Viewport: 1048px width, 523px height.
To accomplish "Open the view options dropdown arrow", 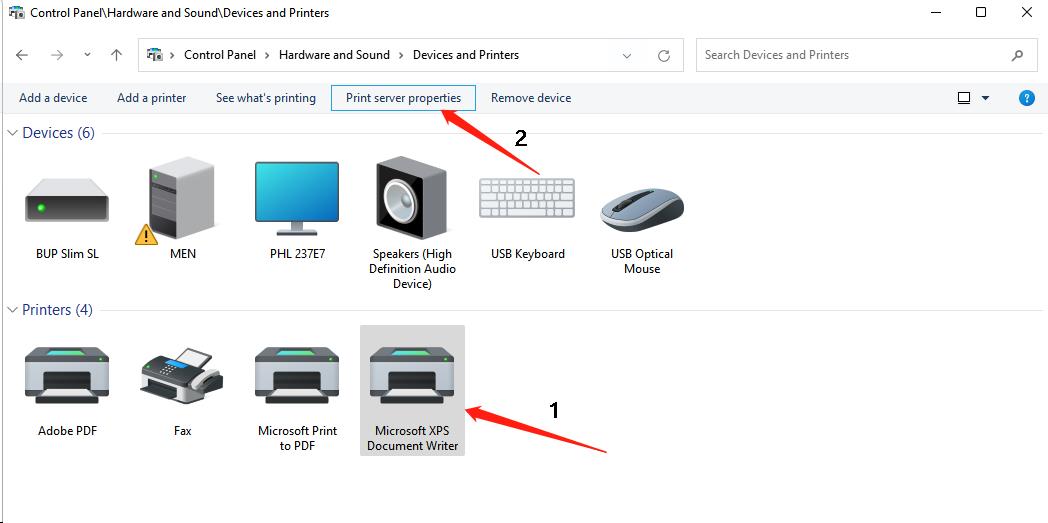I will 985,98.
